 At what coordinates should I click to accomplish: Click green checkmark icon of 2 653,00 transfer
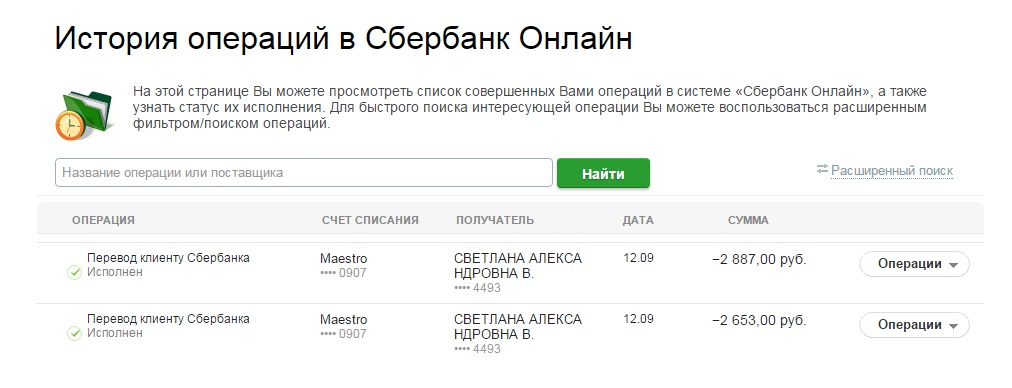tap(74, 333)
